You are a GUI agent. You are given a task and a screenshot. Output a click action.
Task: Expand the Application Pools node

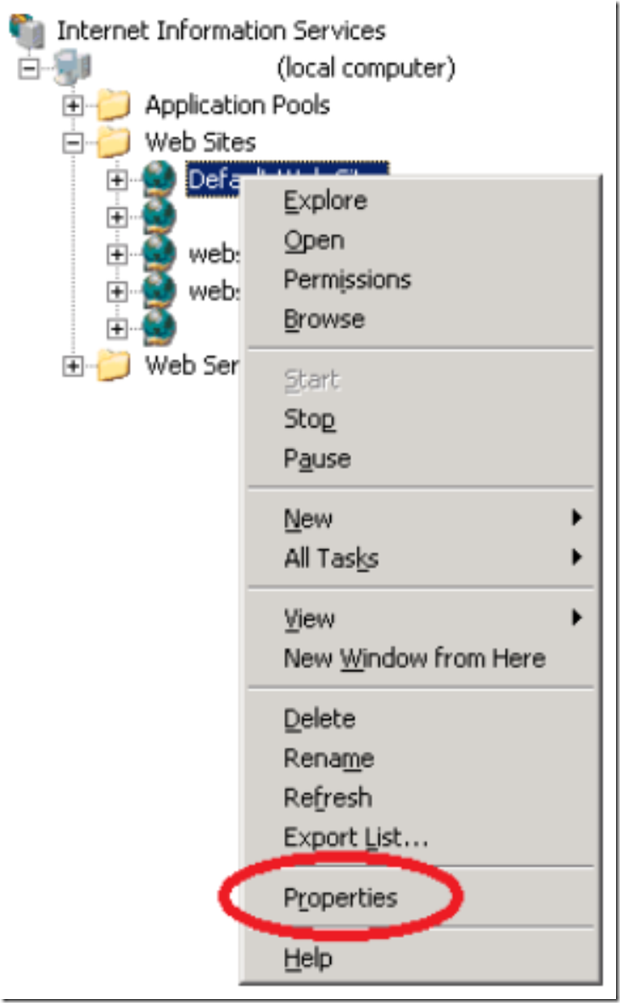[x=72, y=104]
